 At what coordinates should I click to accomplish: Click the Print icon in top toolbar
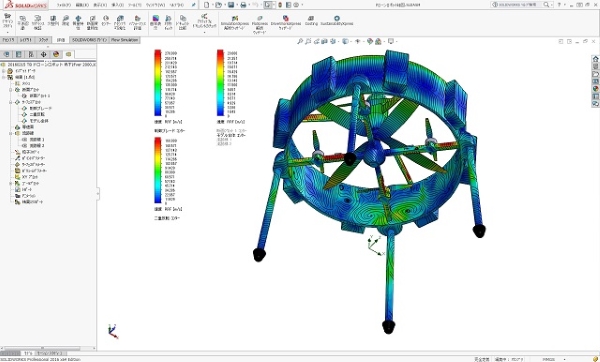(x=243, y=5)
